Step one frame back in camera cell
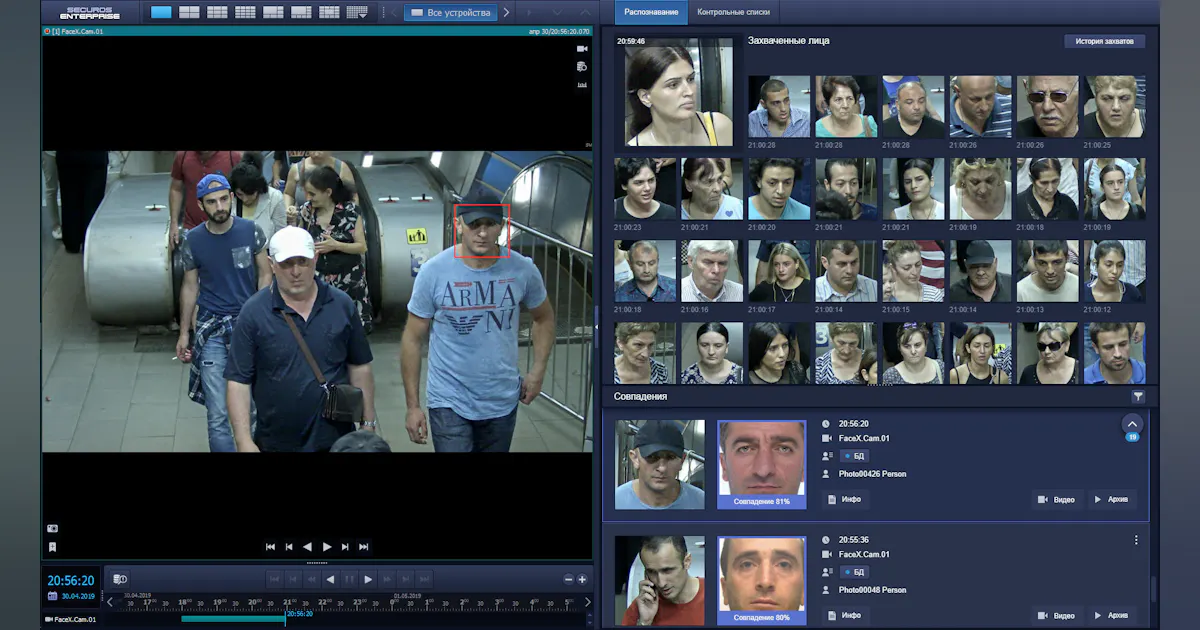The image size is (1200, 630). tap(289, 547)
